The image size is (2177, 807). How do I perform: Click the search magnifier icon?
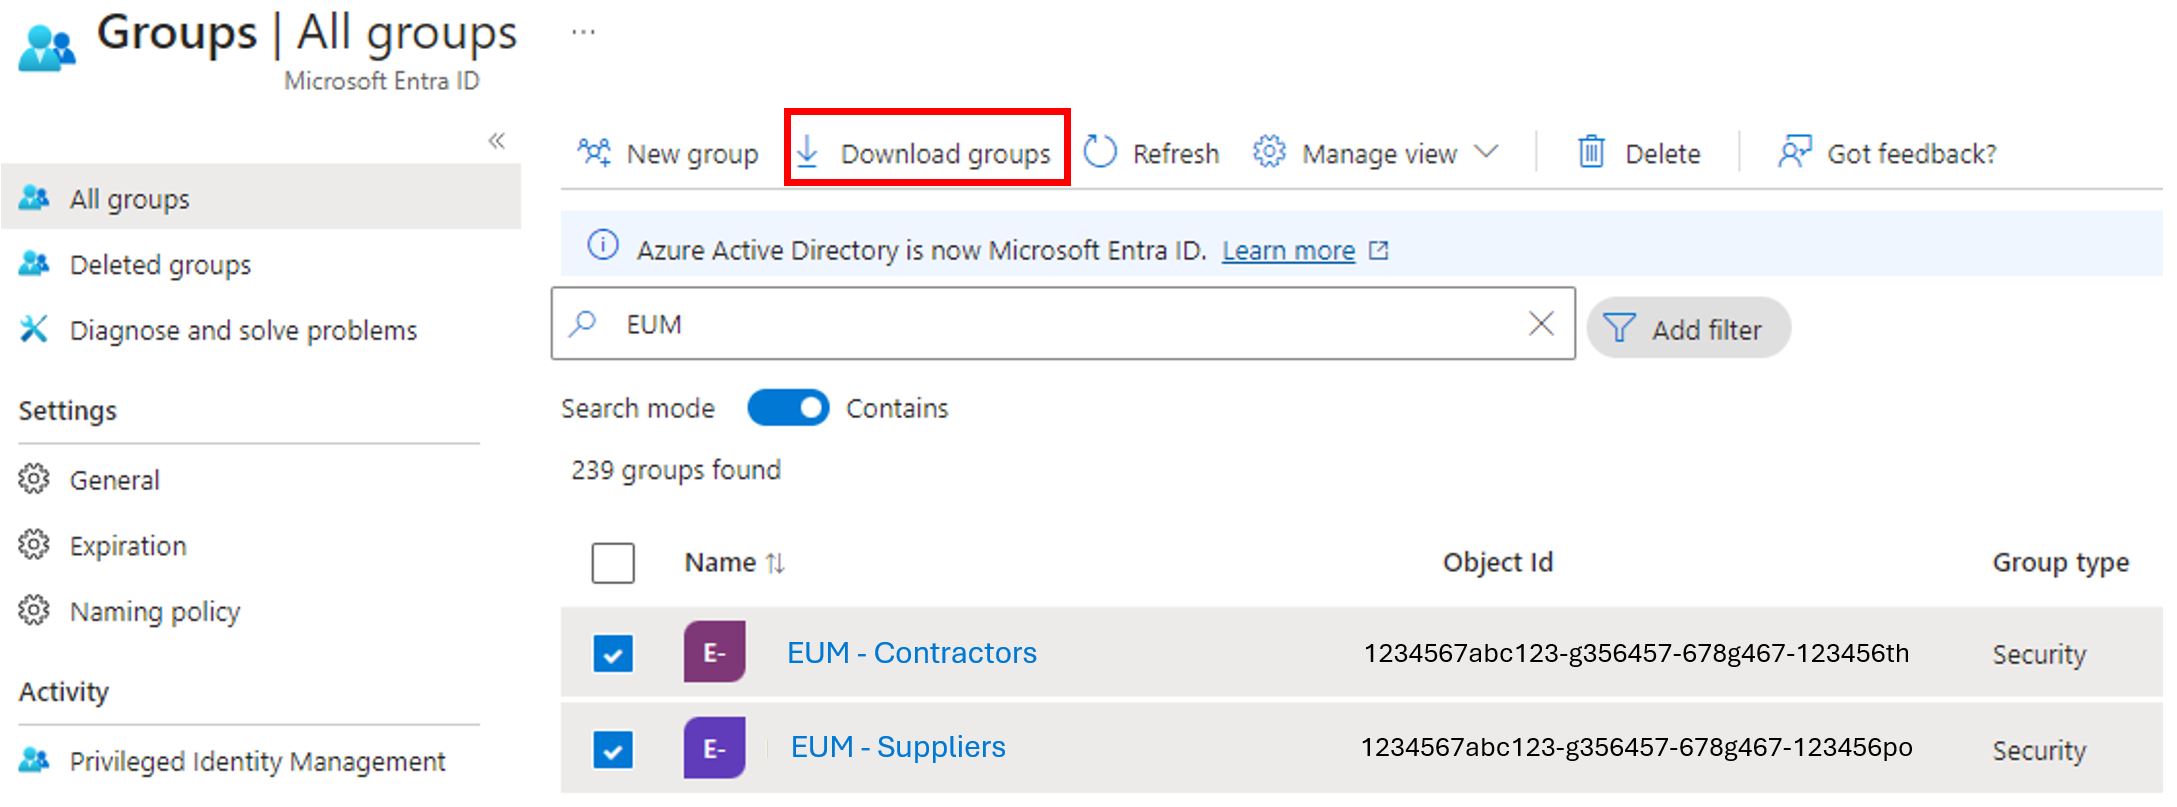582,323
